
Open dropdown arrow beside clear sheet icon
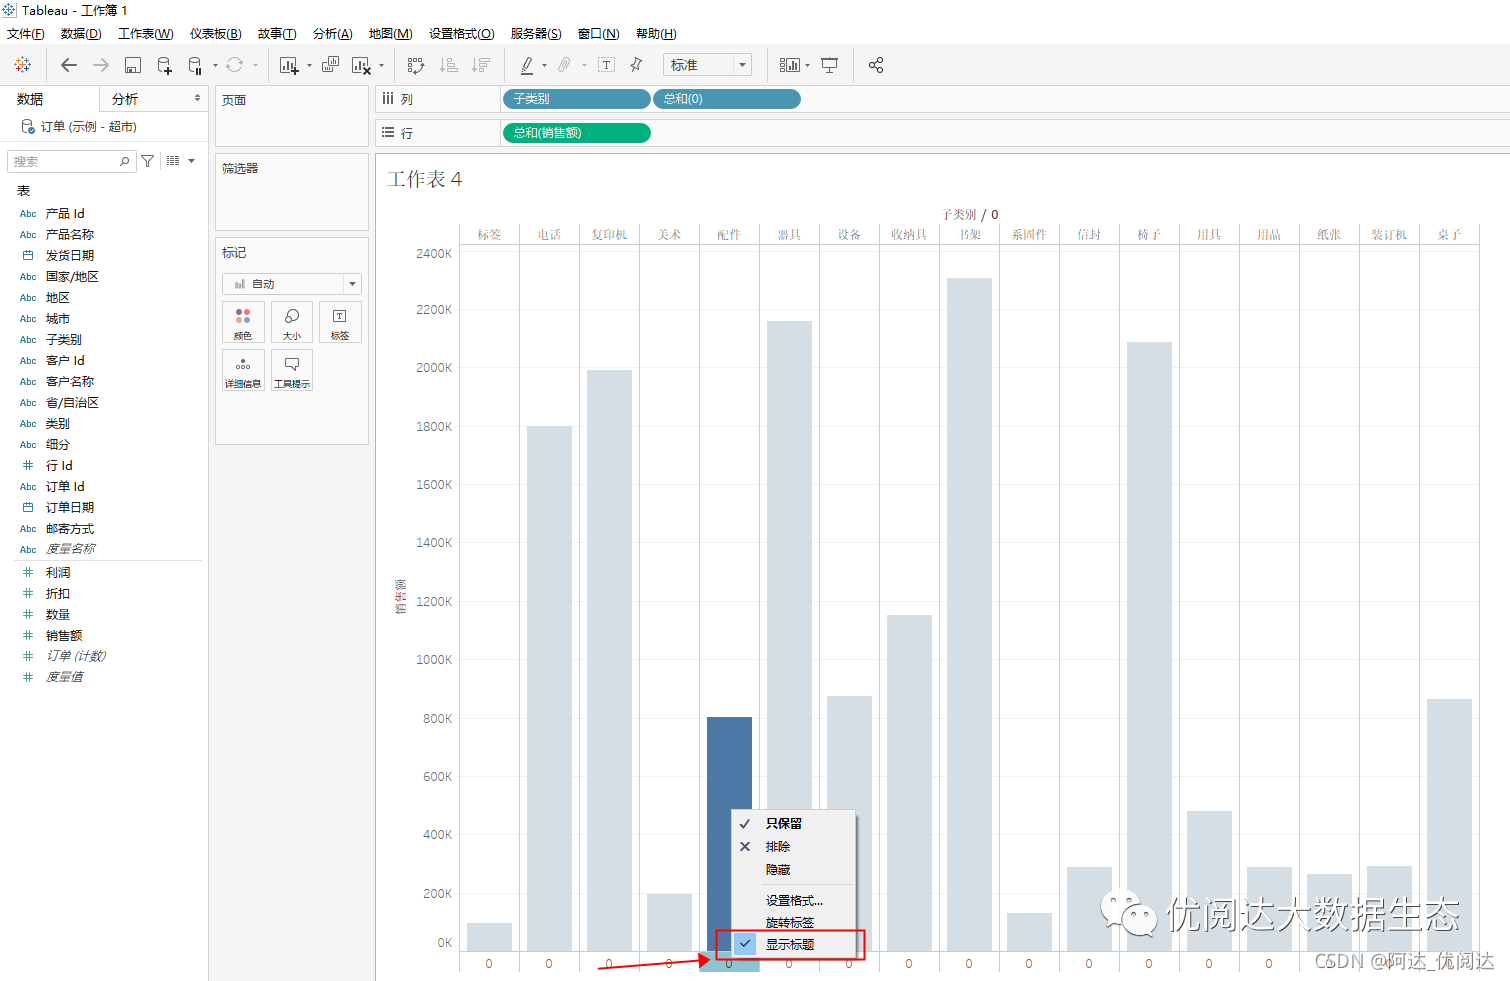pos(381,66)
